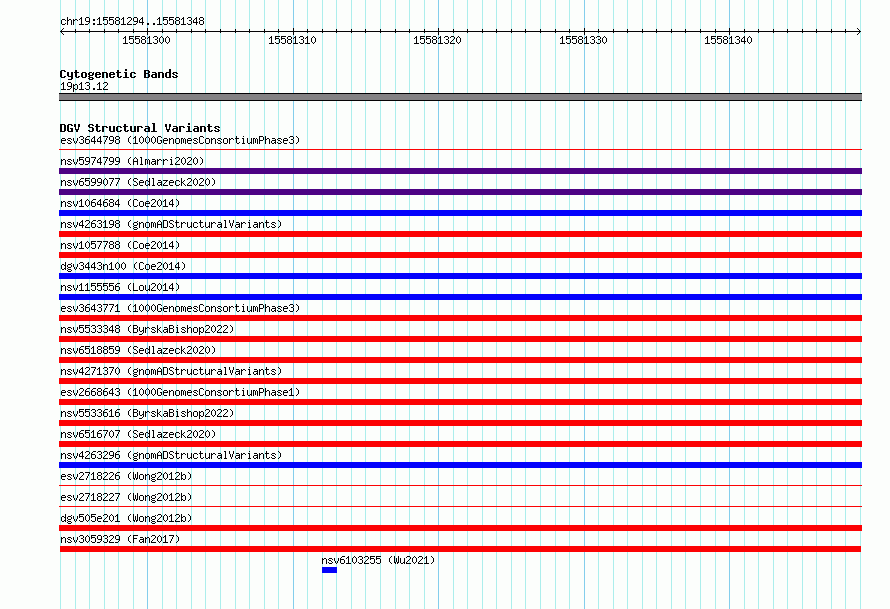Screen dimensions: 890x609
Task: Click ruler position 15581340
Action: (728, 40)
